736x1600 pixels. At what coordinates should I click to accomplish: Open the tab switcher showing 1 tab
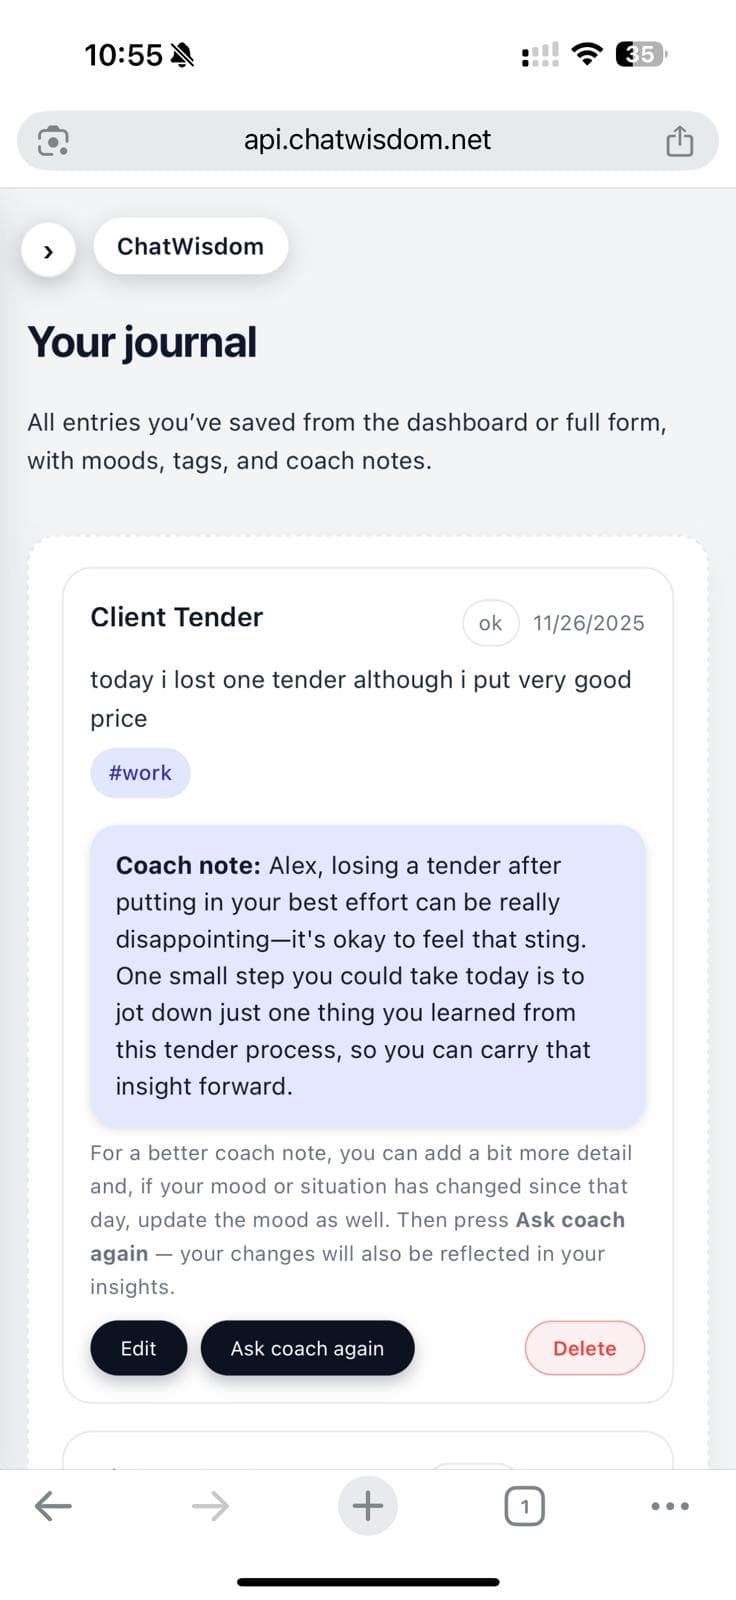tap(524, 1506)
